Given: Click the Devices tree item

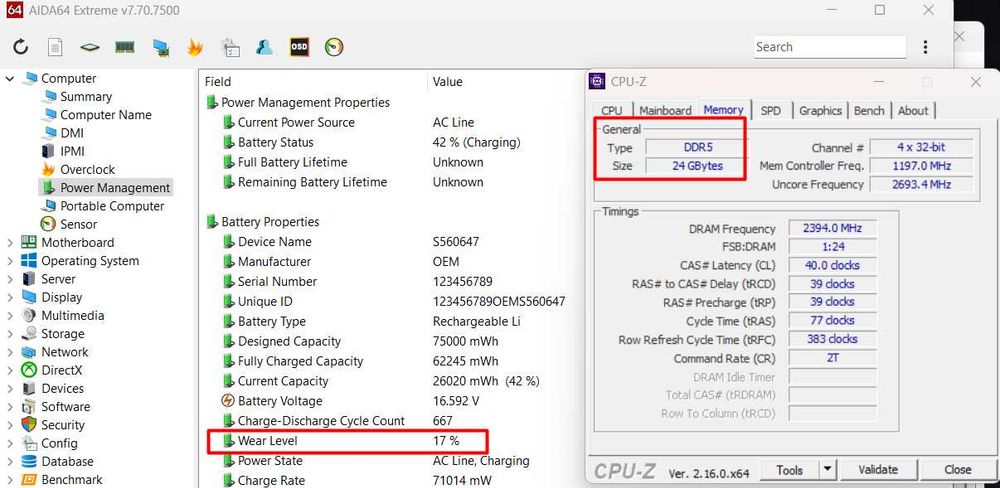Looking at the screenshot, I should [x=62, y=388].
